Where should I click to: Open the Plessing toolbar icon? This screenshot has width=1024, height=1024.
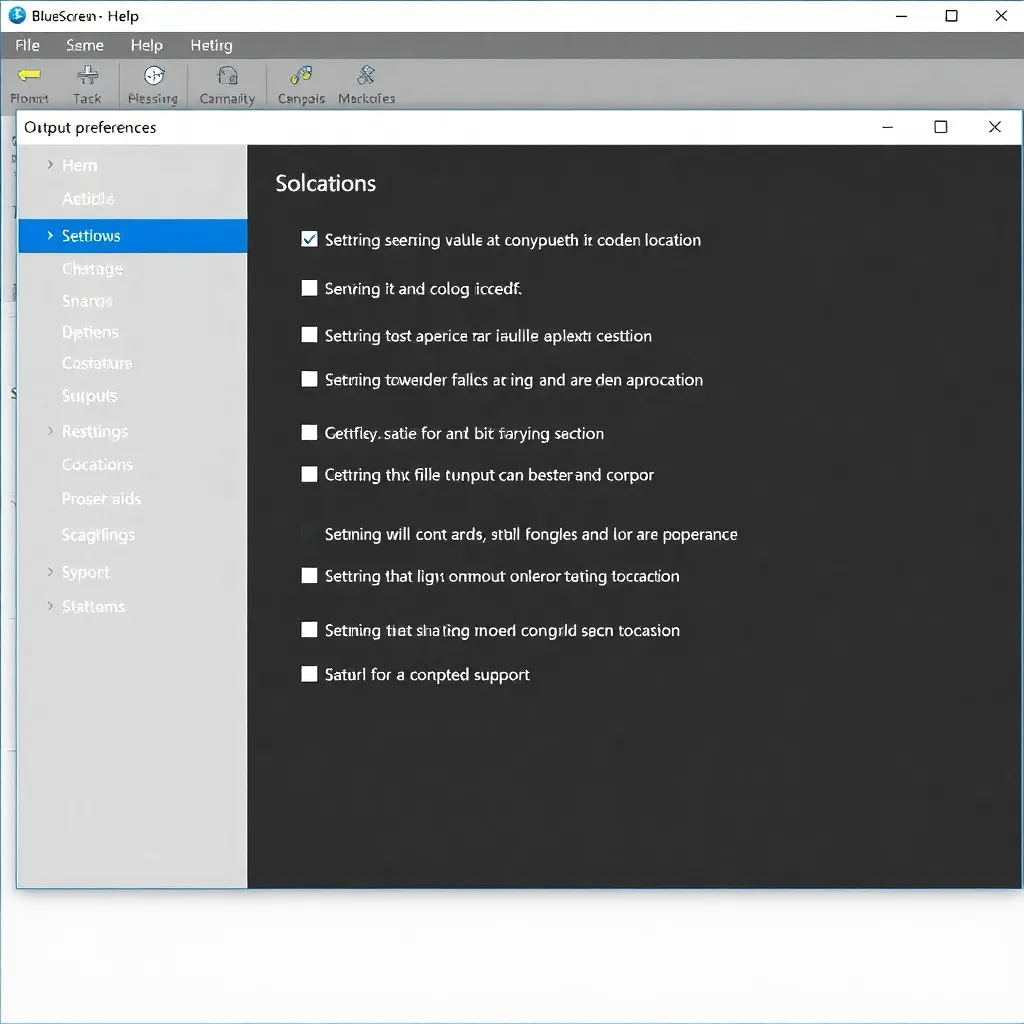pyautogui.click(x=153, y=76)
